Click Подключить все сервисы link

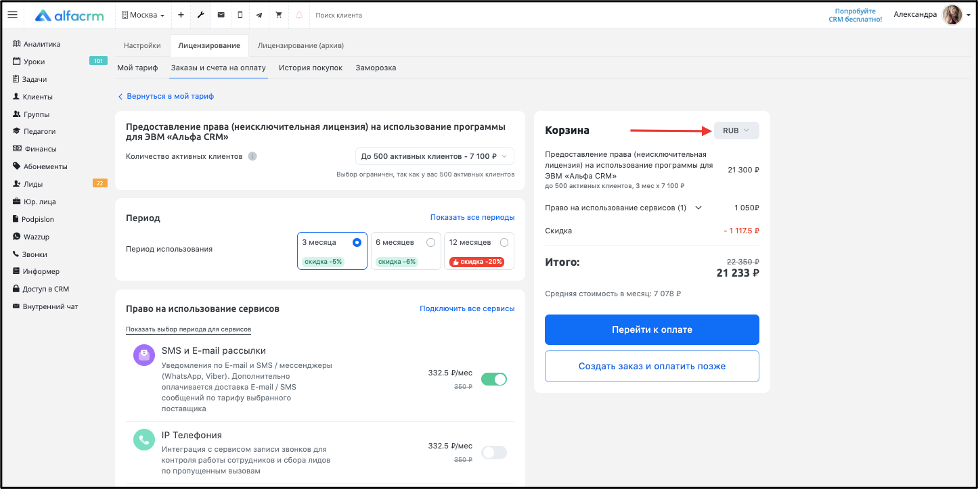pos(467,309)
